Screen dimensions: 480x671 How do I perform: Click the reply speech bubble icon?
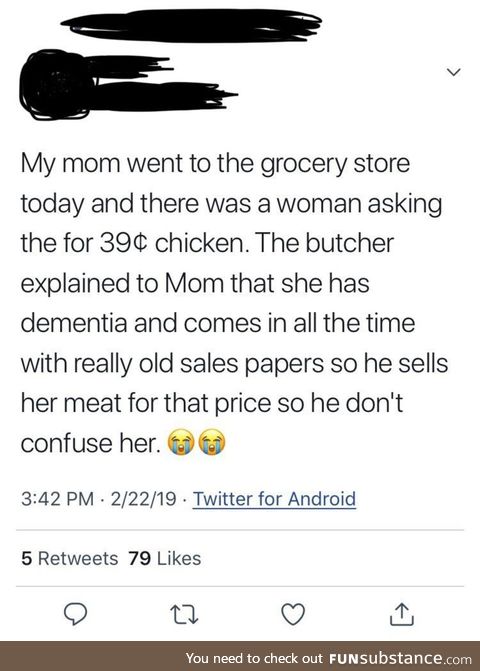coord(76,614)
